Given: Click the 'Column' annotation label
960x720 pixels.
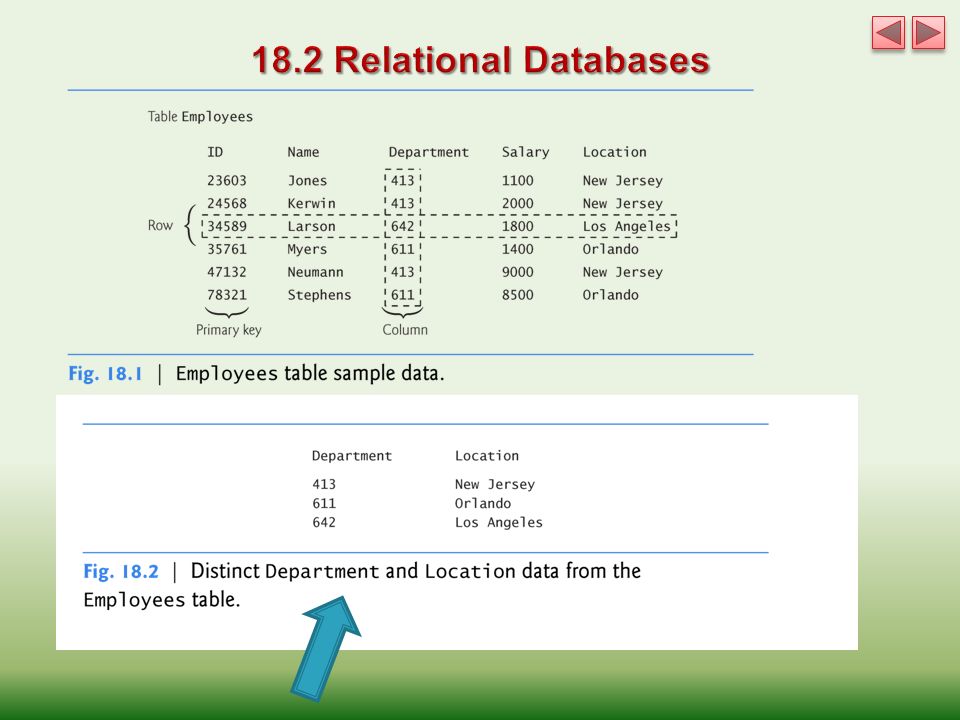Looking at the screenshot, I should 405,329.
